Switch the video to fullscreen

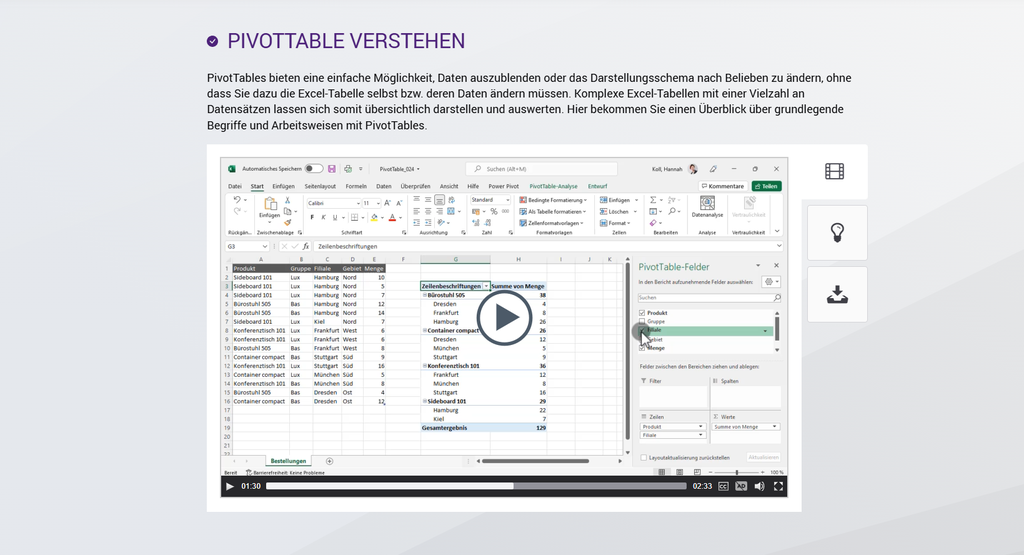(x=778, y=486)
